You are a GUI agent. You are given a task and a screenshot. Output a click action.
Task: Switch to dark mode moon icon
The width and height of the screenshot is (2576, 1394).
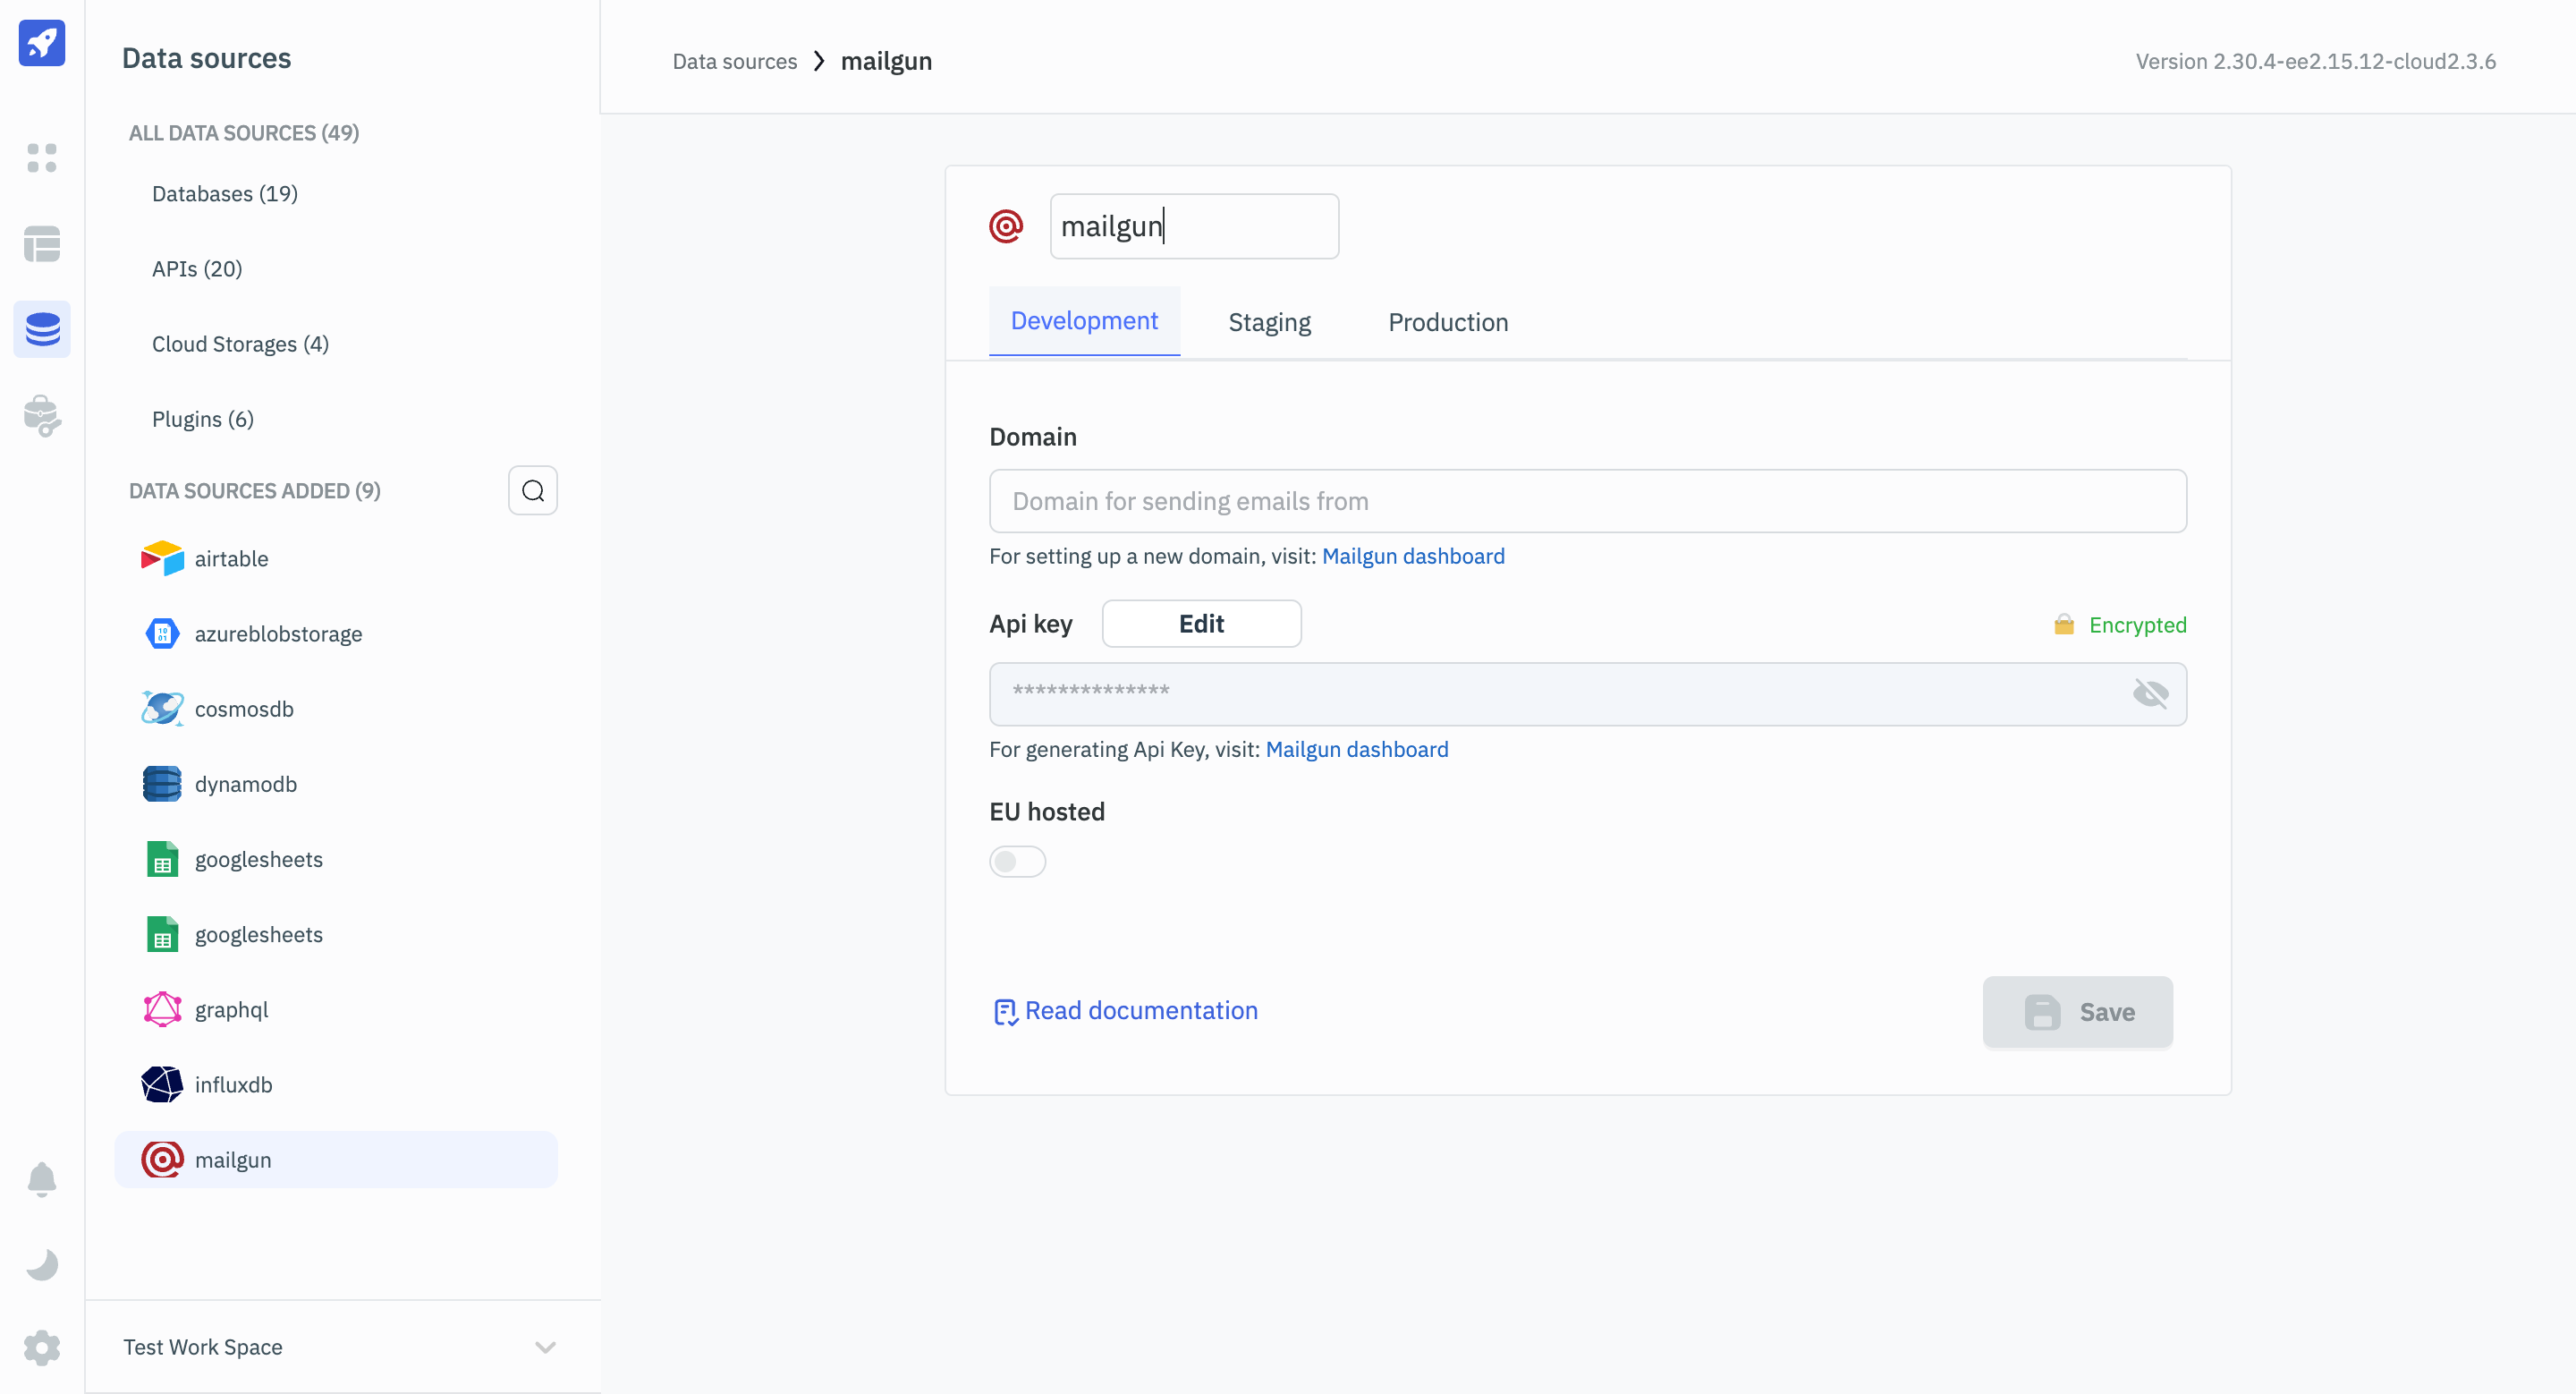pyautogui.click(x=41, y=1264)
